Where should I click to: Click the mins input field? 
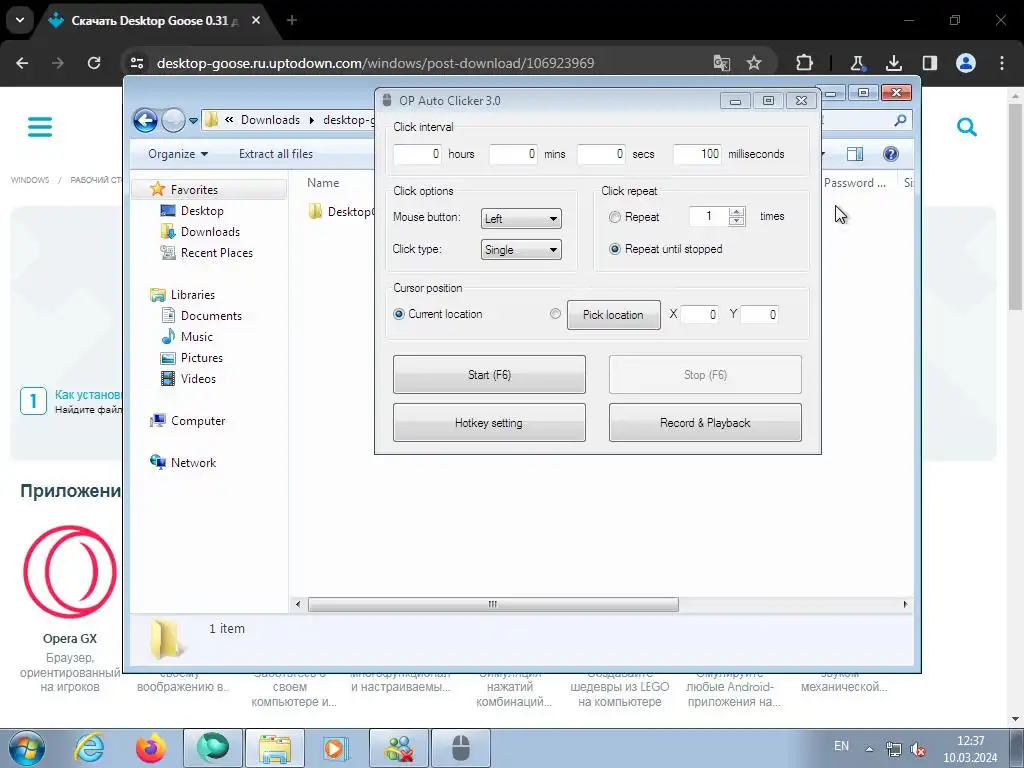click(513, 154)
